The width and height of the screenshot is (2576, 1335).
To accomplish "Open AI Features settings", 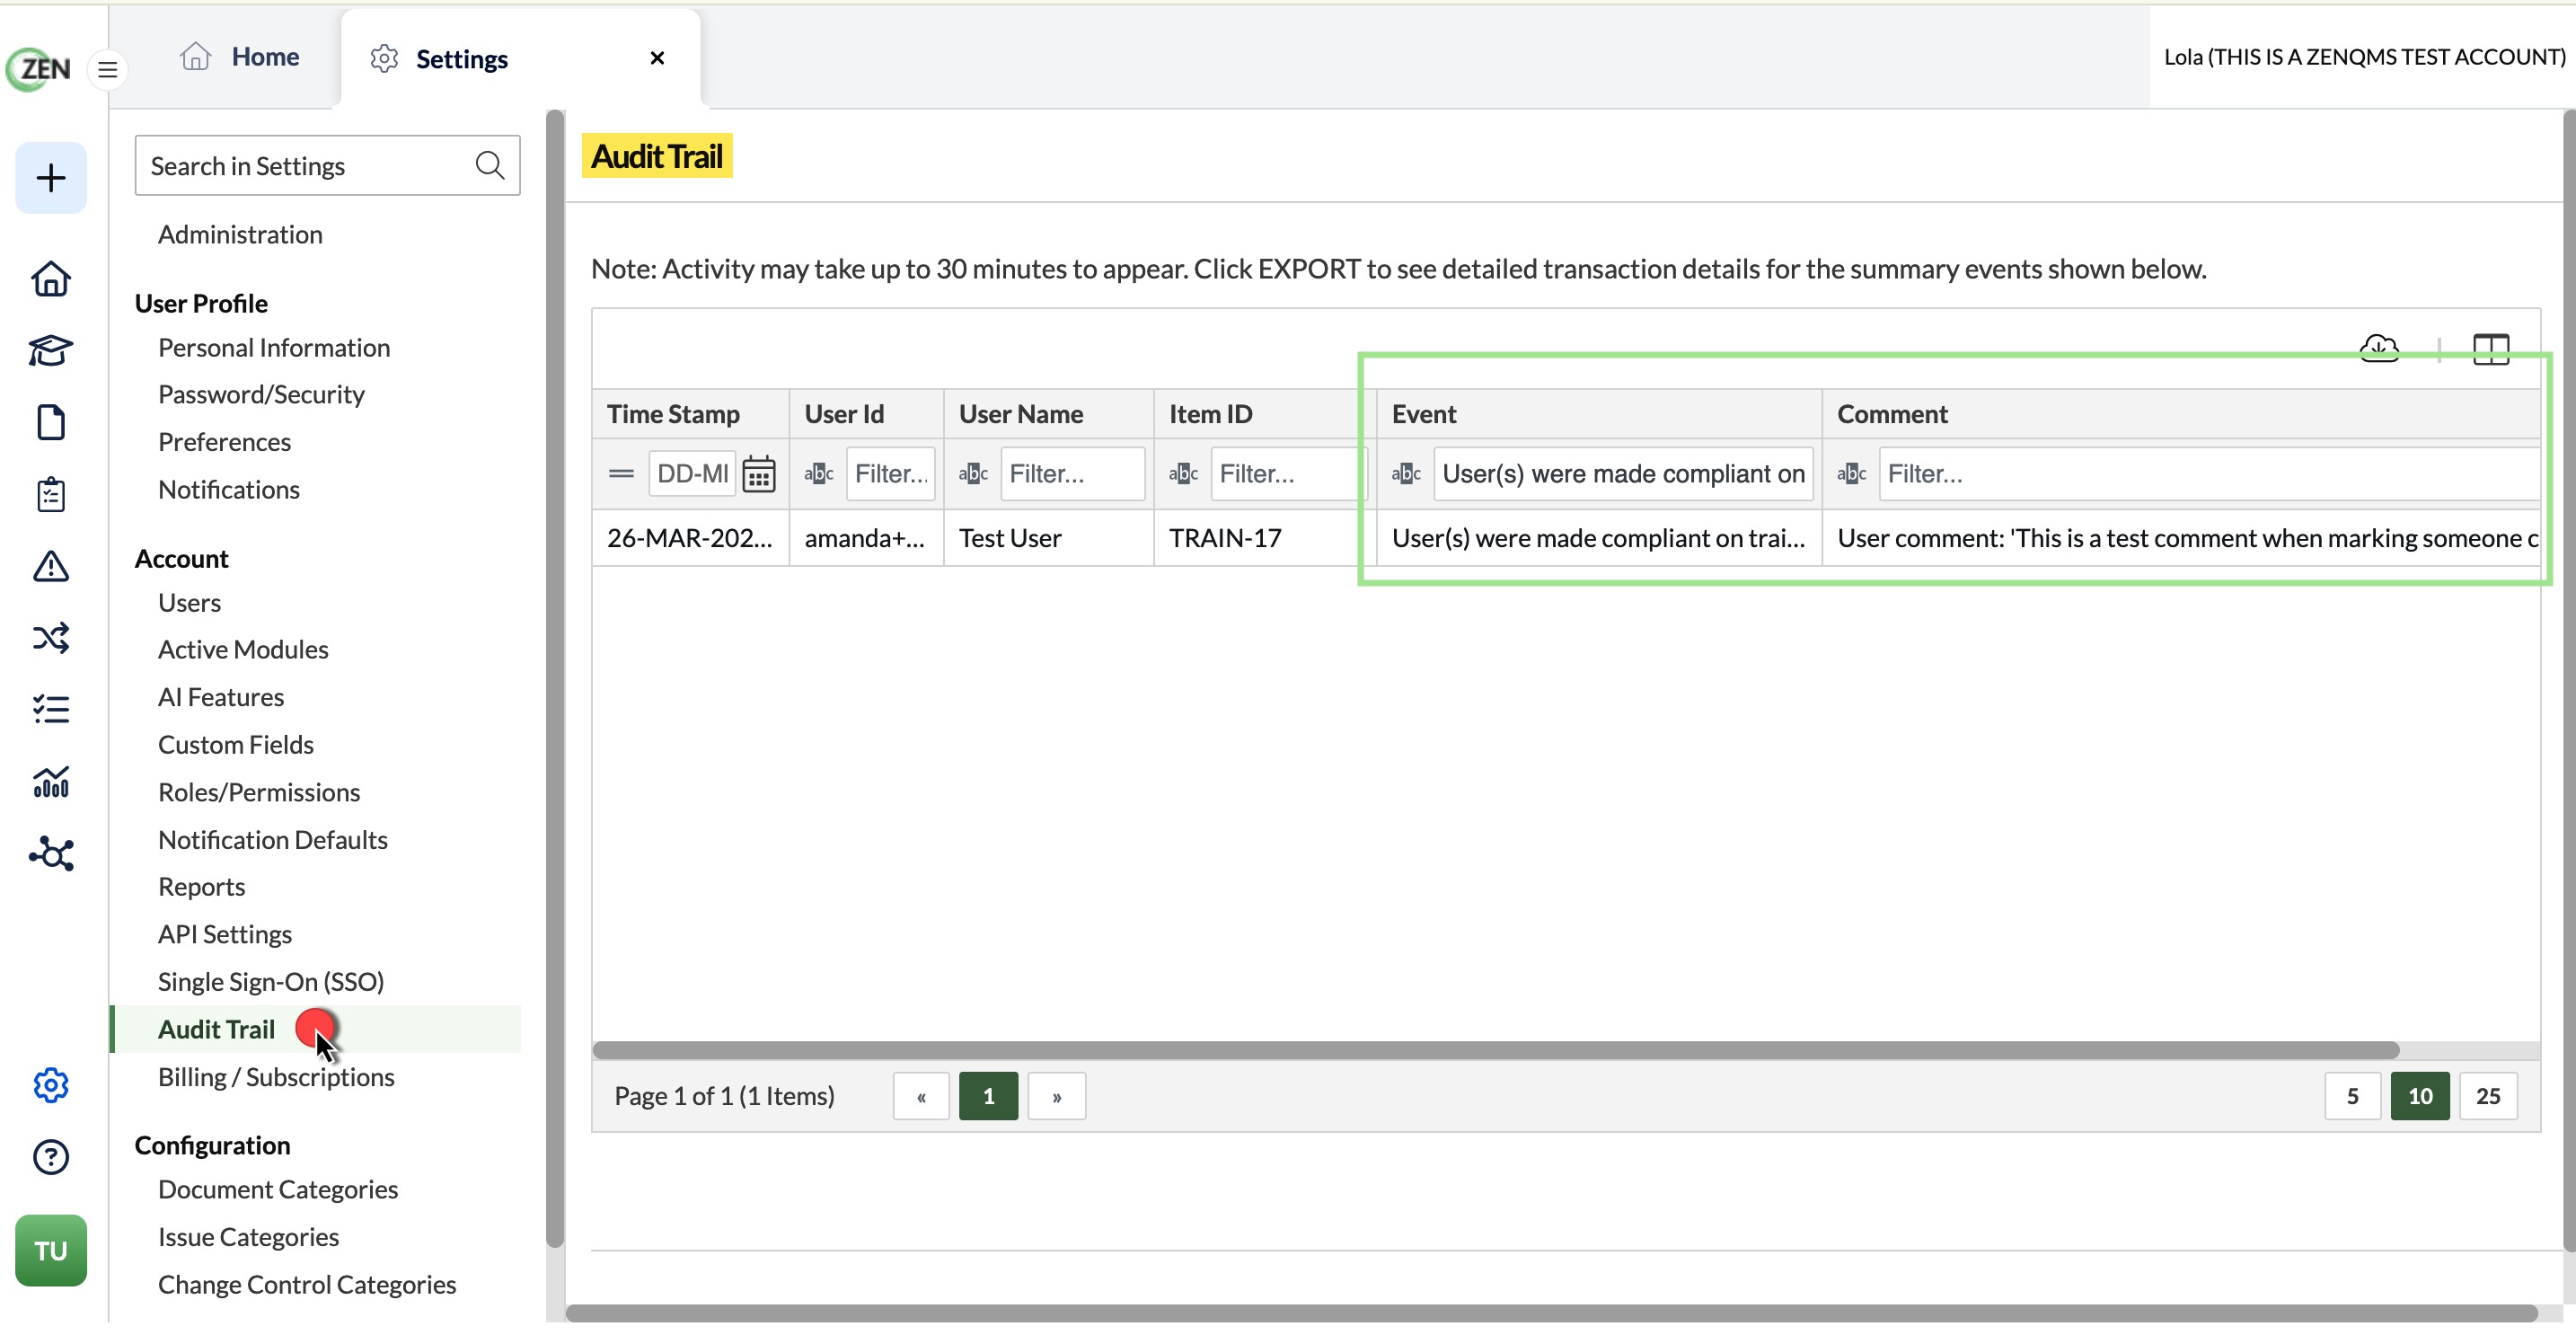I will [220, 700].
